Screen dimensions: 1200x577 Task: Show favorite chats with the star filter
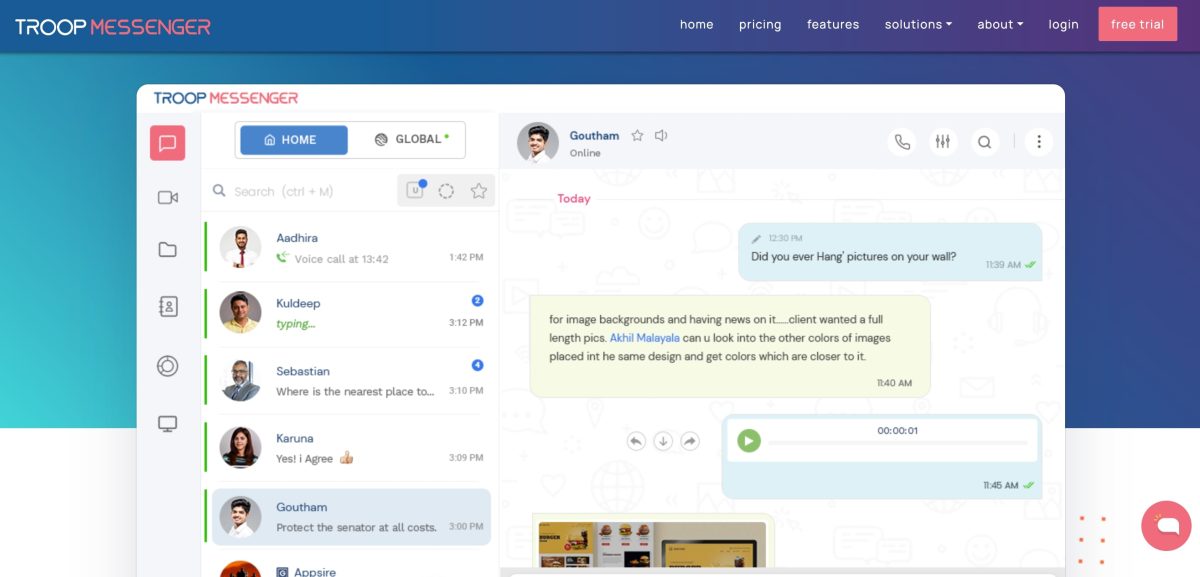tap(479, 191)
